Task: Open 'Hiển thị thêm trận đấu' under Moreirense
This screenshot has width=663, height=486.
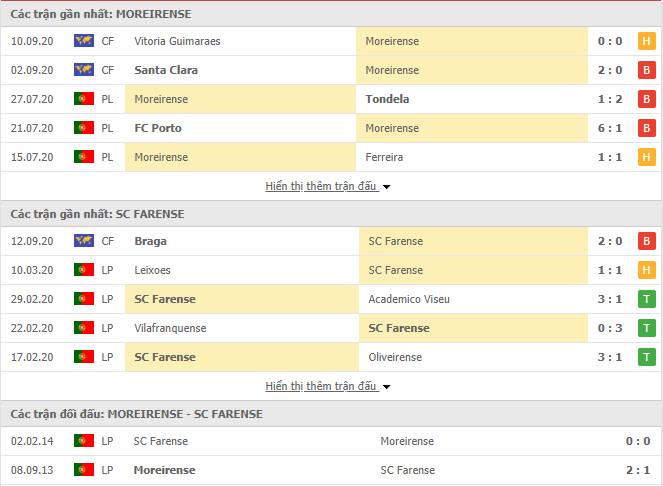Action: (321, 186)
